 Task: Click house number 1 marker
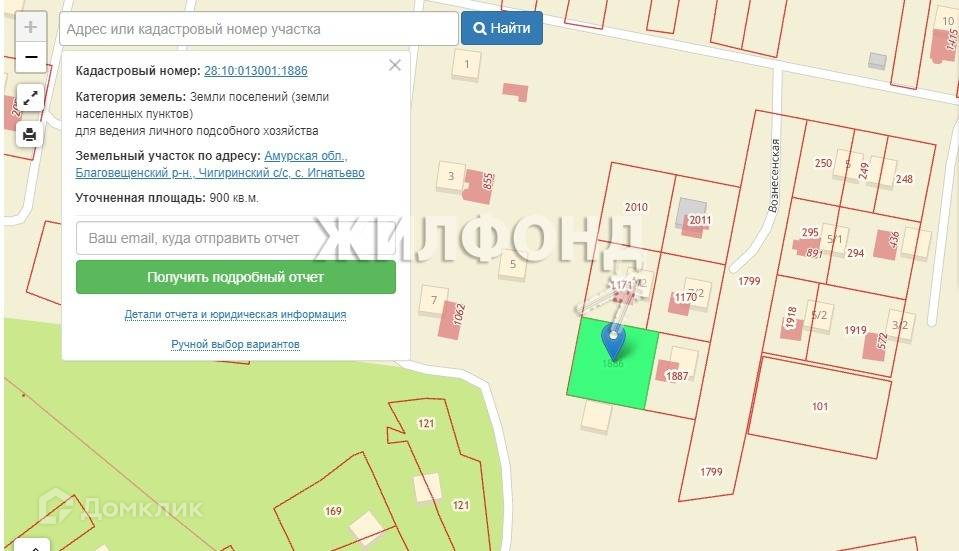(467, 64)
